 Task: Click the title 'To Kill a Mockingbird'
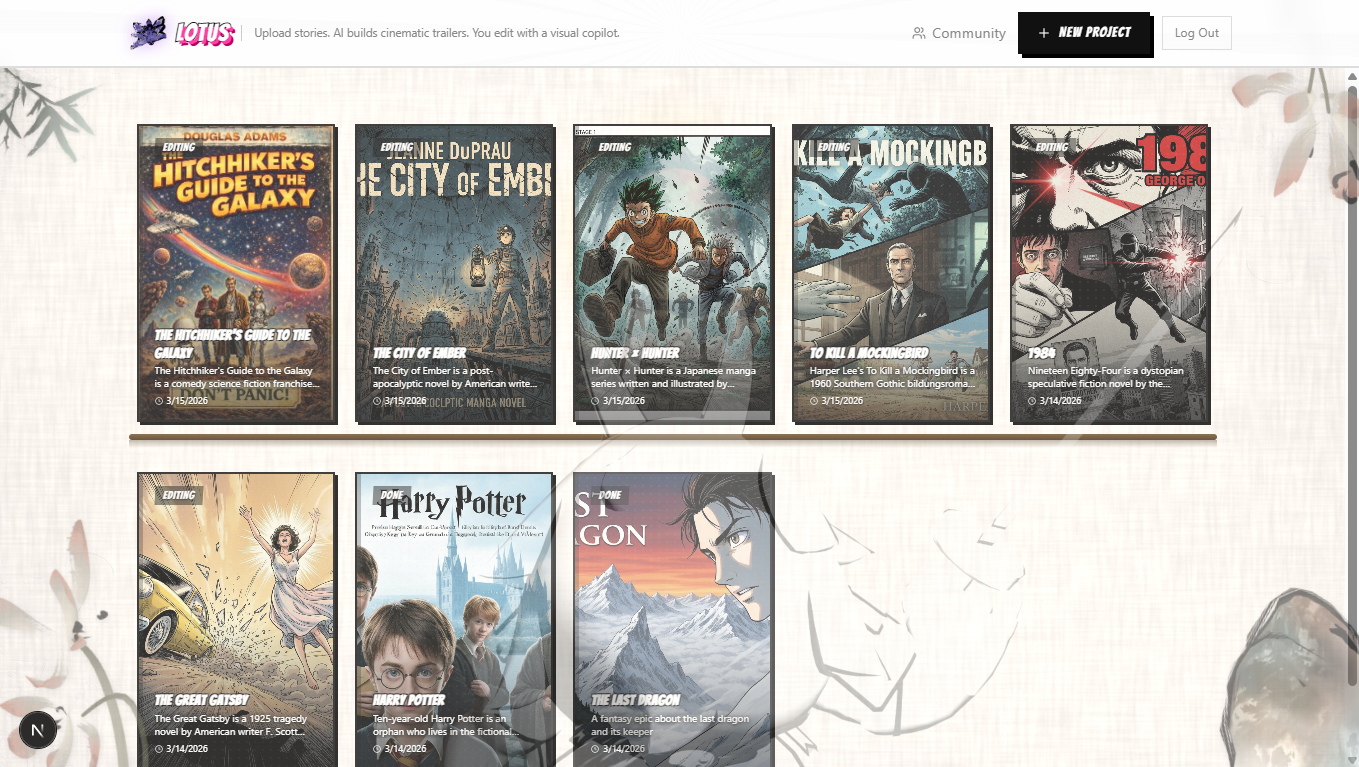pyautogui.click(x=869, y=353)
